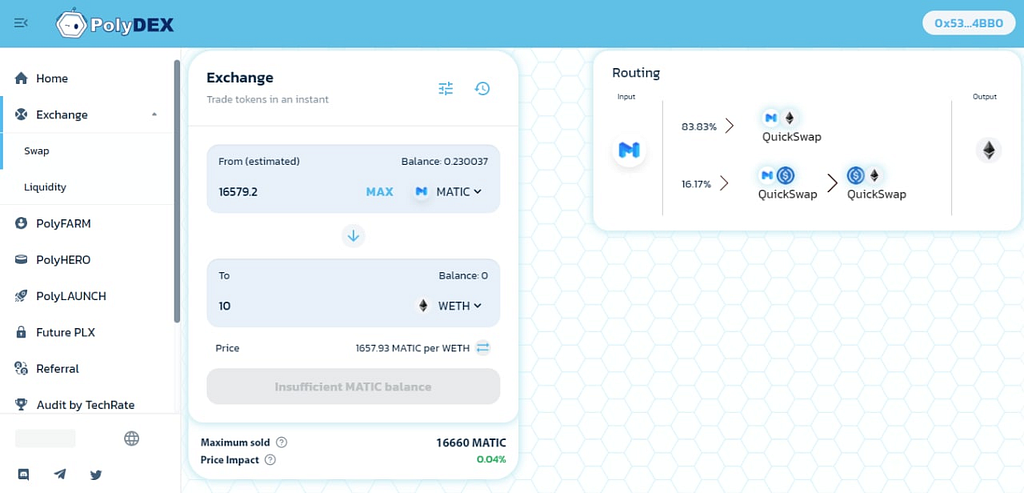The height and width of the screenshot is (493, 1024).
Task: Click the USDC-WETH pair icon in Routing
Action: [x=864, y=175]
